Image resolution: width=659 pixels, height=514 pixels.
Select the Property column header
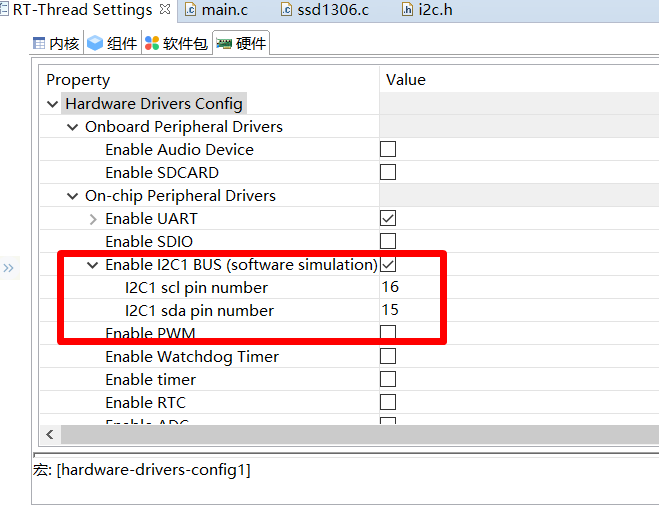[78, 80]
